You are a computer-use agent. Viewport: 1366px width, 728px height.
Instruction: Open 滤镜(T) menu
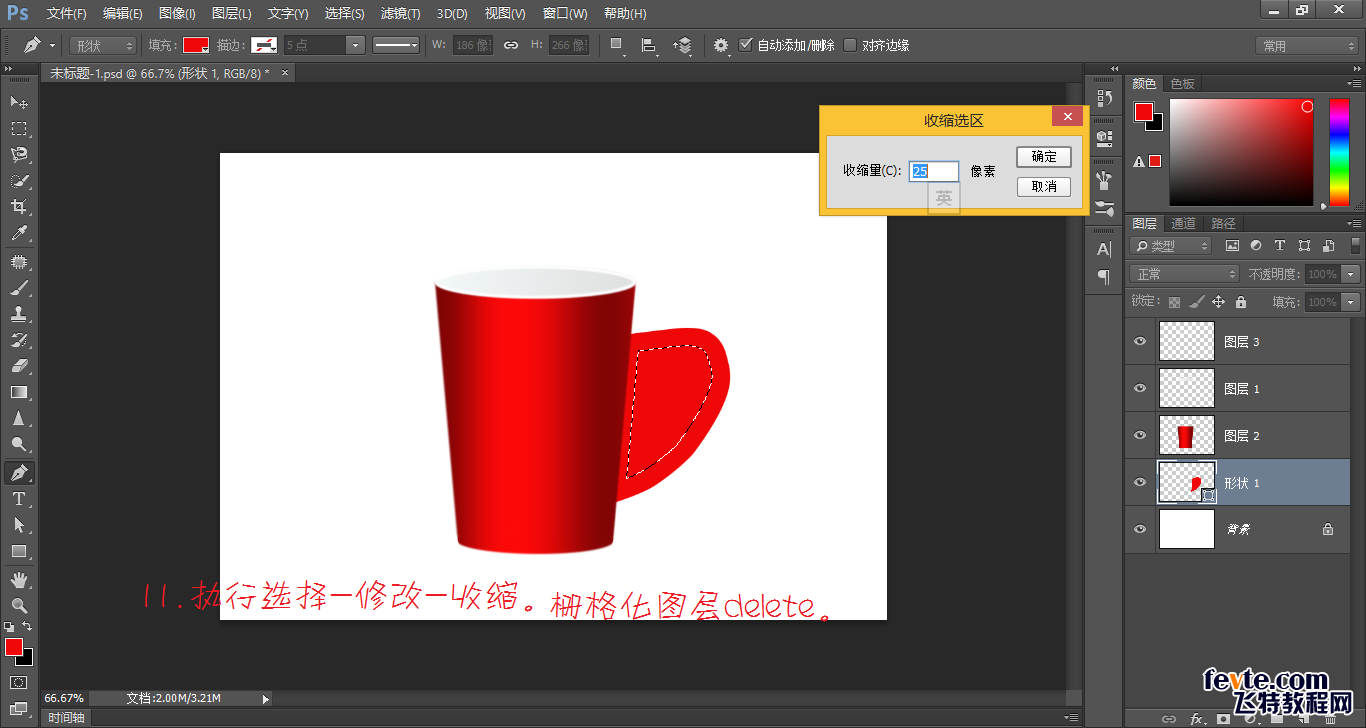tap(401, 14)
